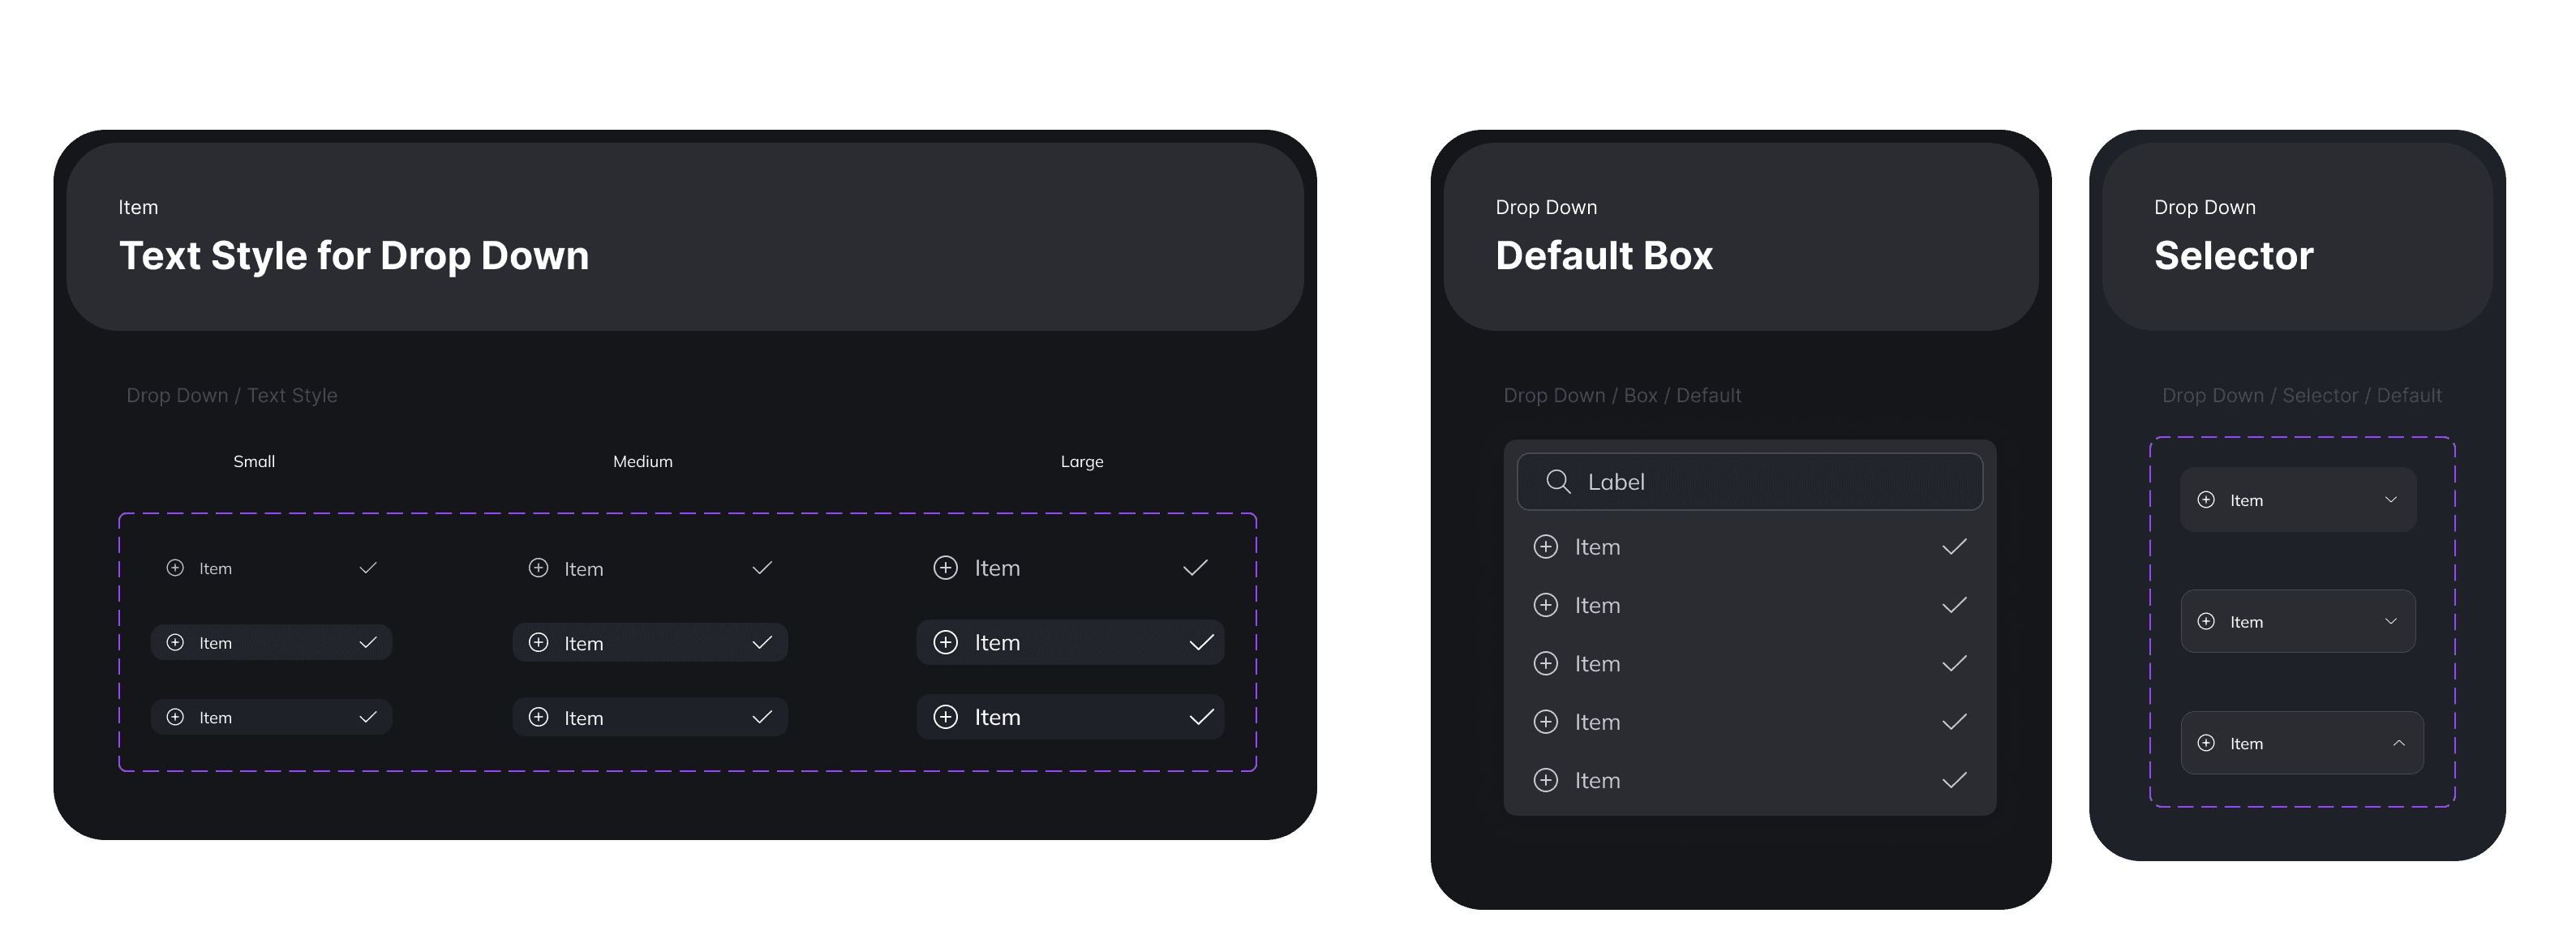The height and width of the screenshot is (939, 2576).
Task: Click plus icon of first Default Box item
Action: [x=1546, y=547]
